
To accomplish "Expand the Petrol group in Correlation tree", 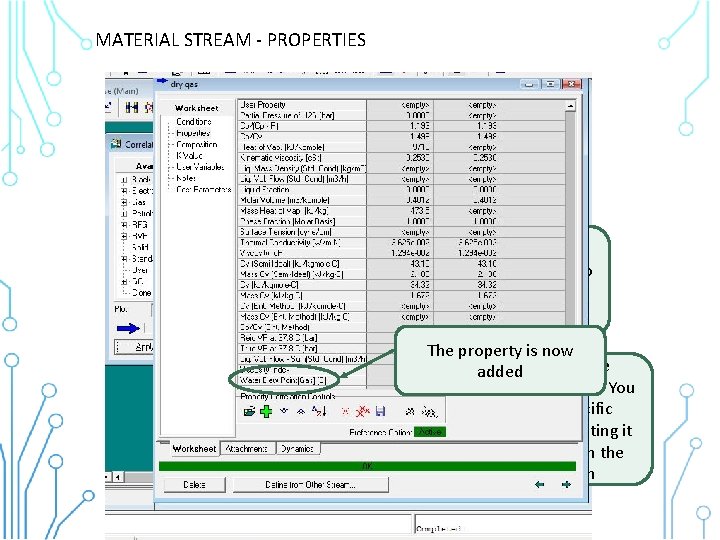I will [124, 214].
